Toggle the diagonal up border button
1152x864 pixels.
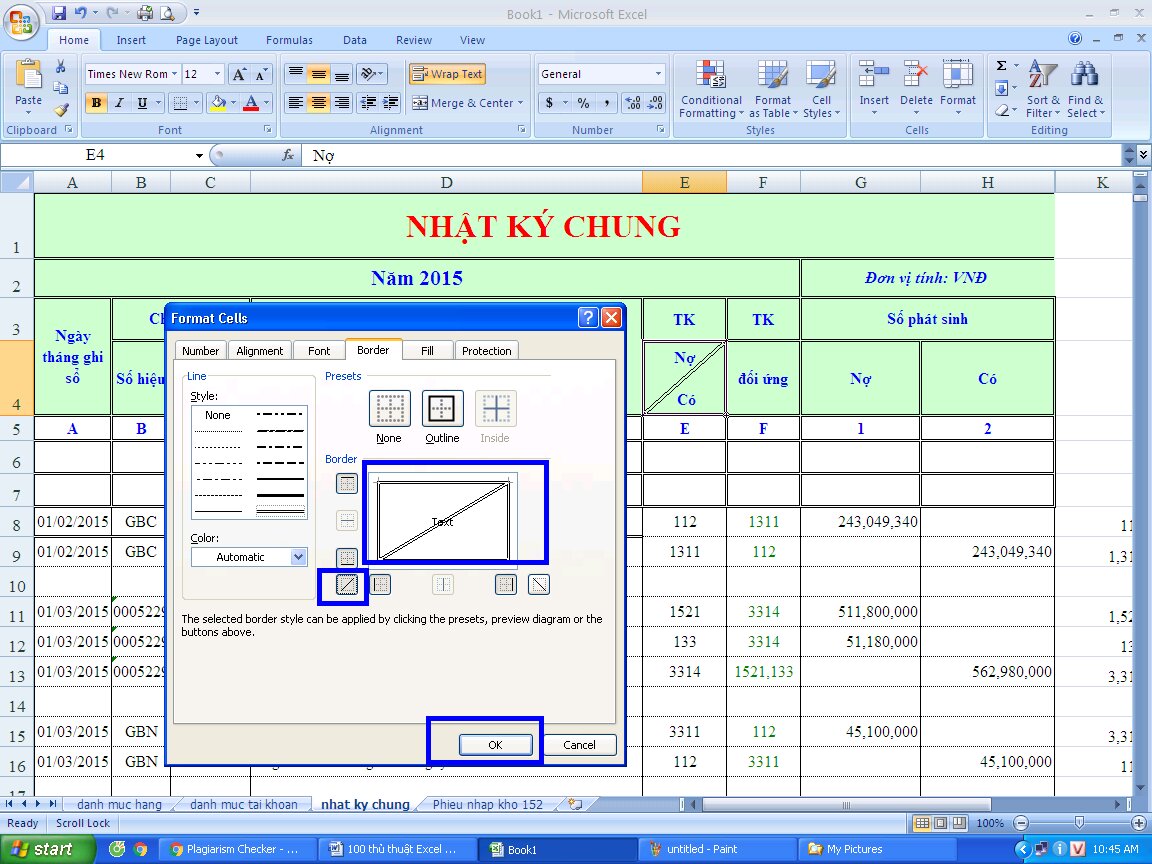[345, 584]
